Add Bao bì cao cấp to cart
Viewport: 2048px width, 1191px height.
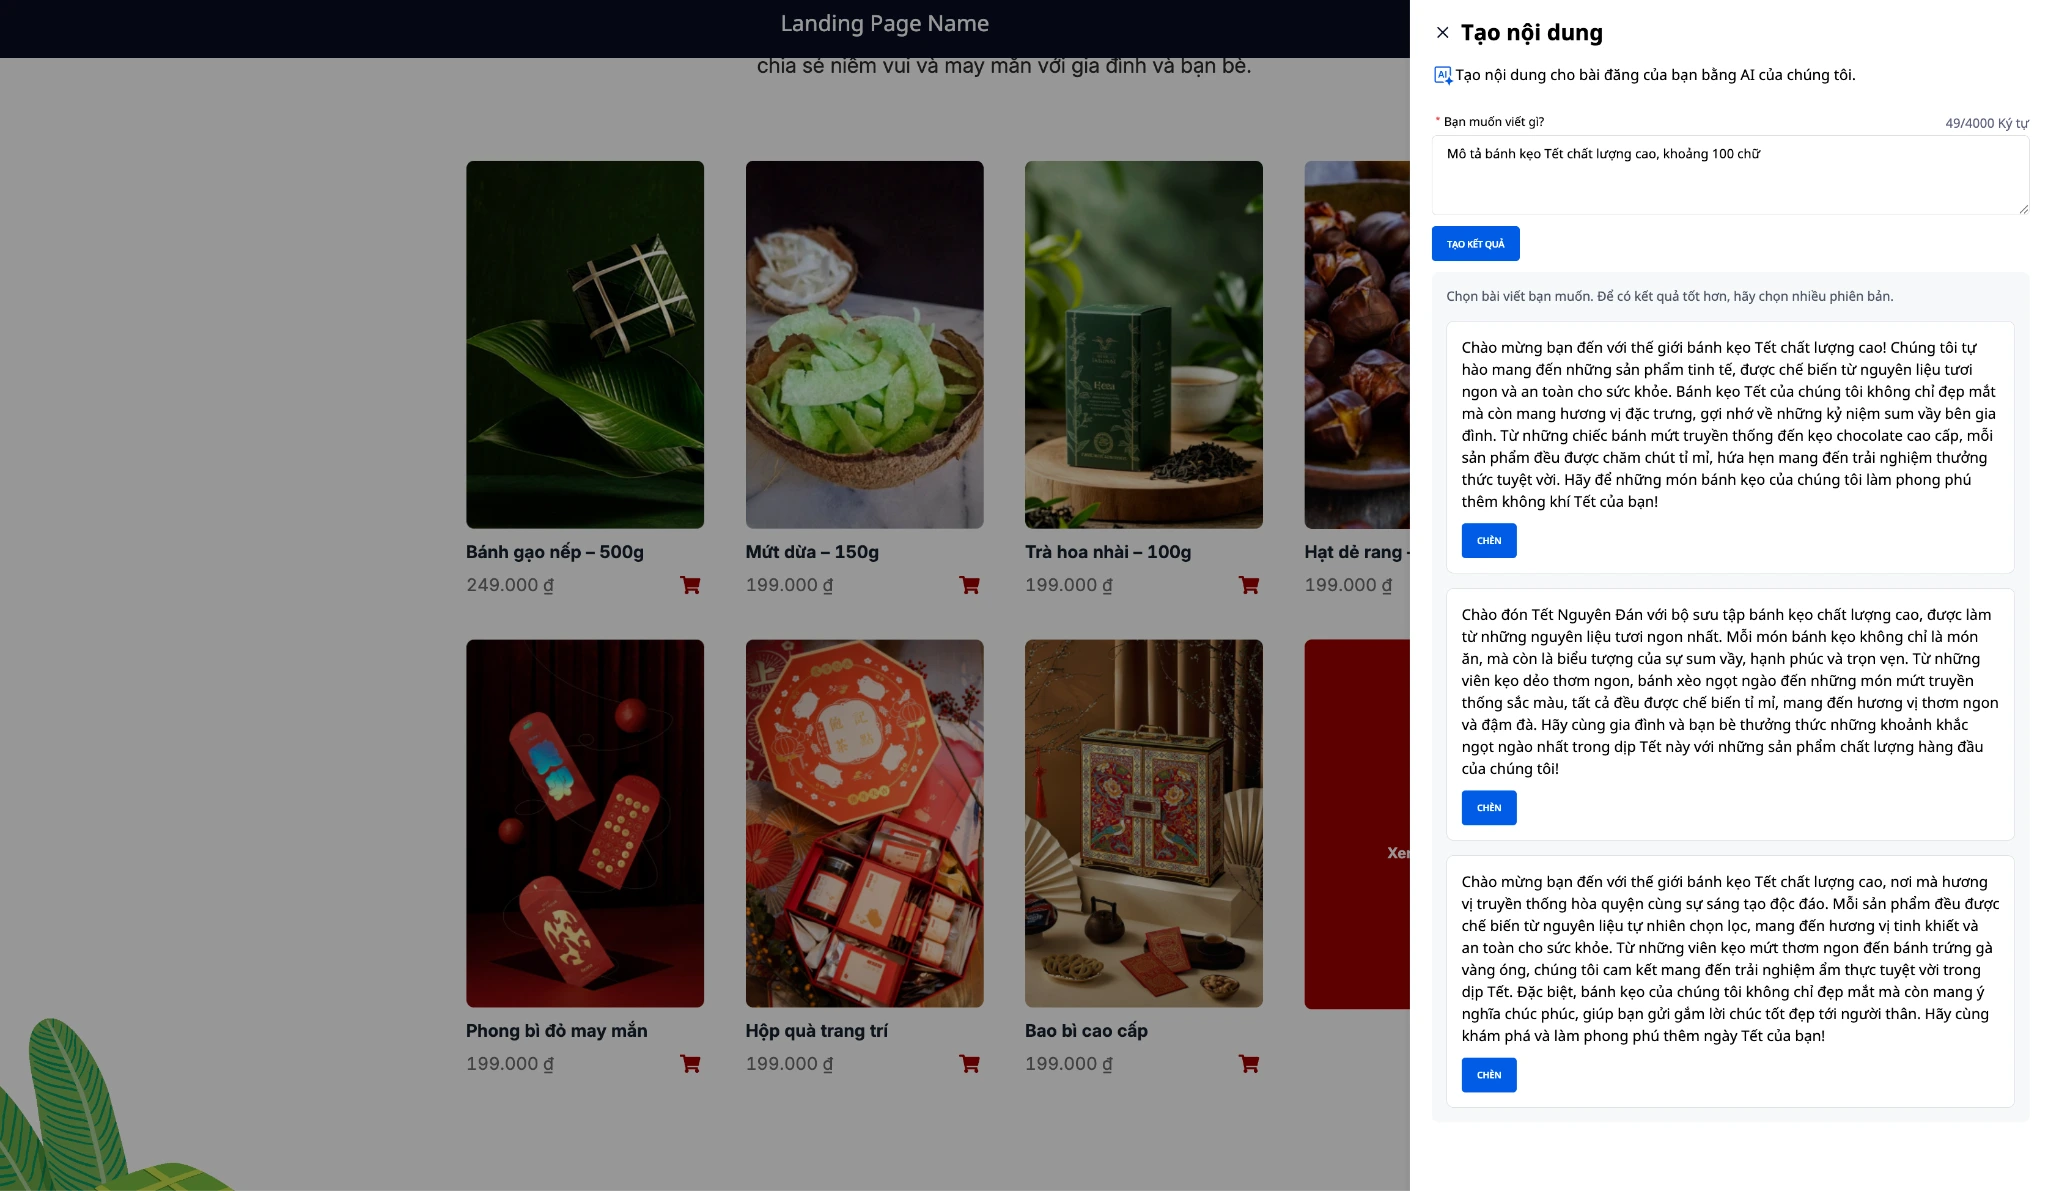[1248, 1064]
